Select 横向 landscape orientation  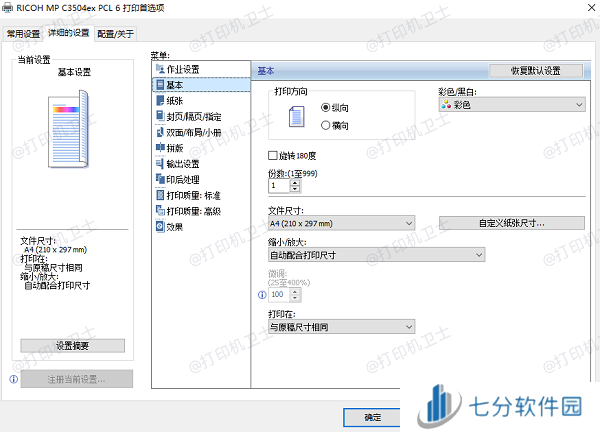click(x=335, y=125)
